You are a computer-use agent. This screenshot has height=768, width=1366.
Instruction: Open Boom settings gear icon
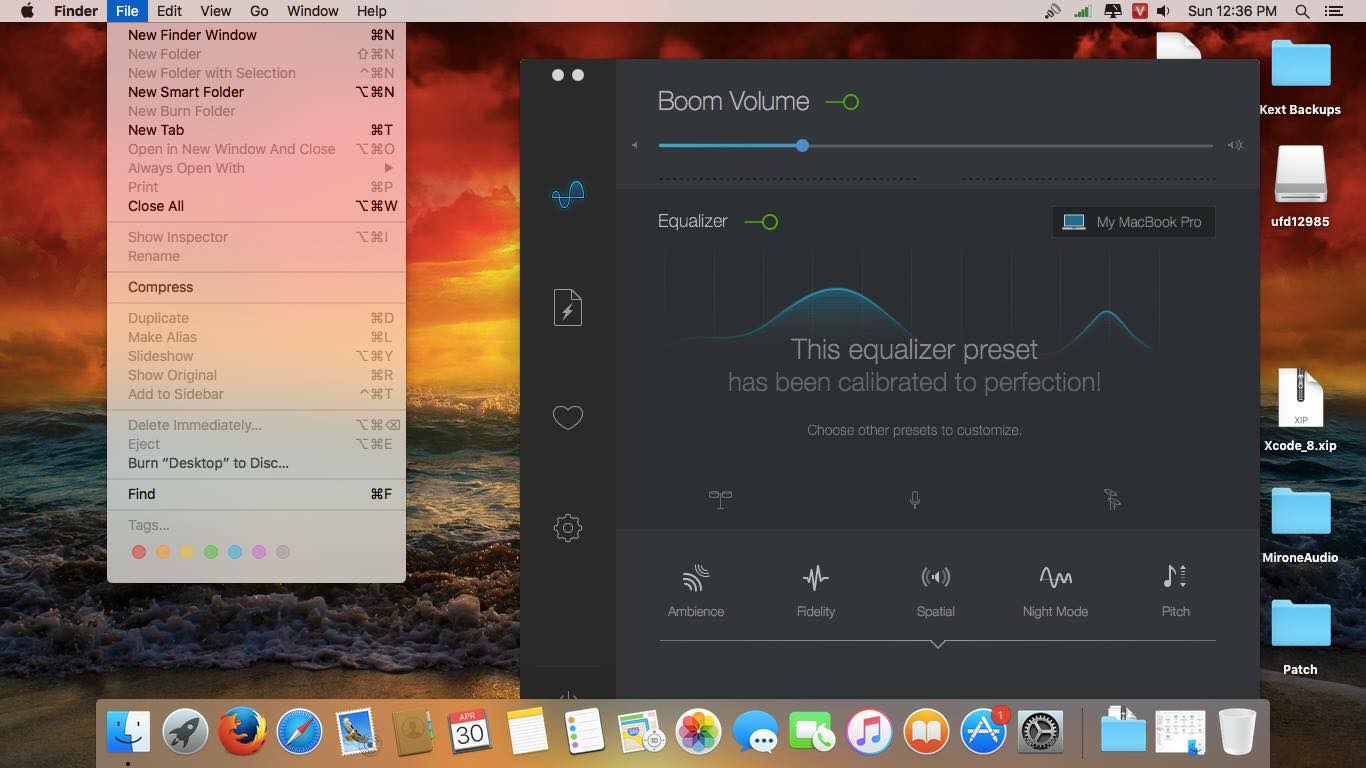568,528
